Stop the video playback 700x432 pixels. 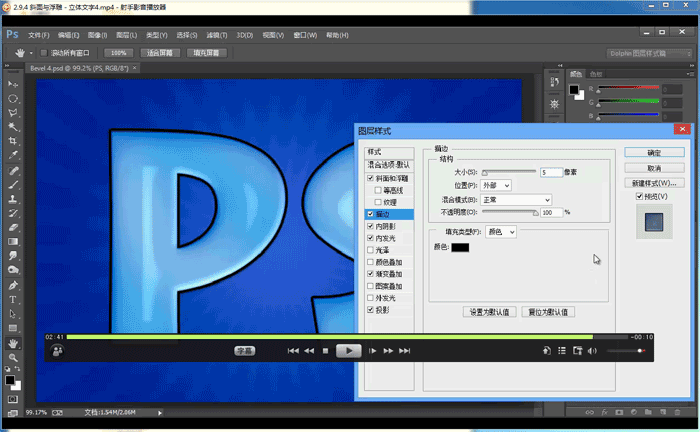[x=325, y=351]
